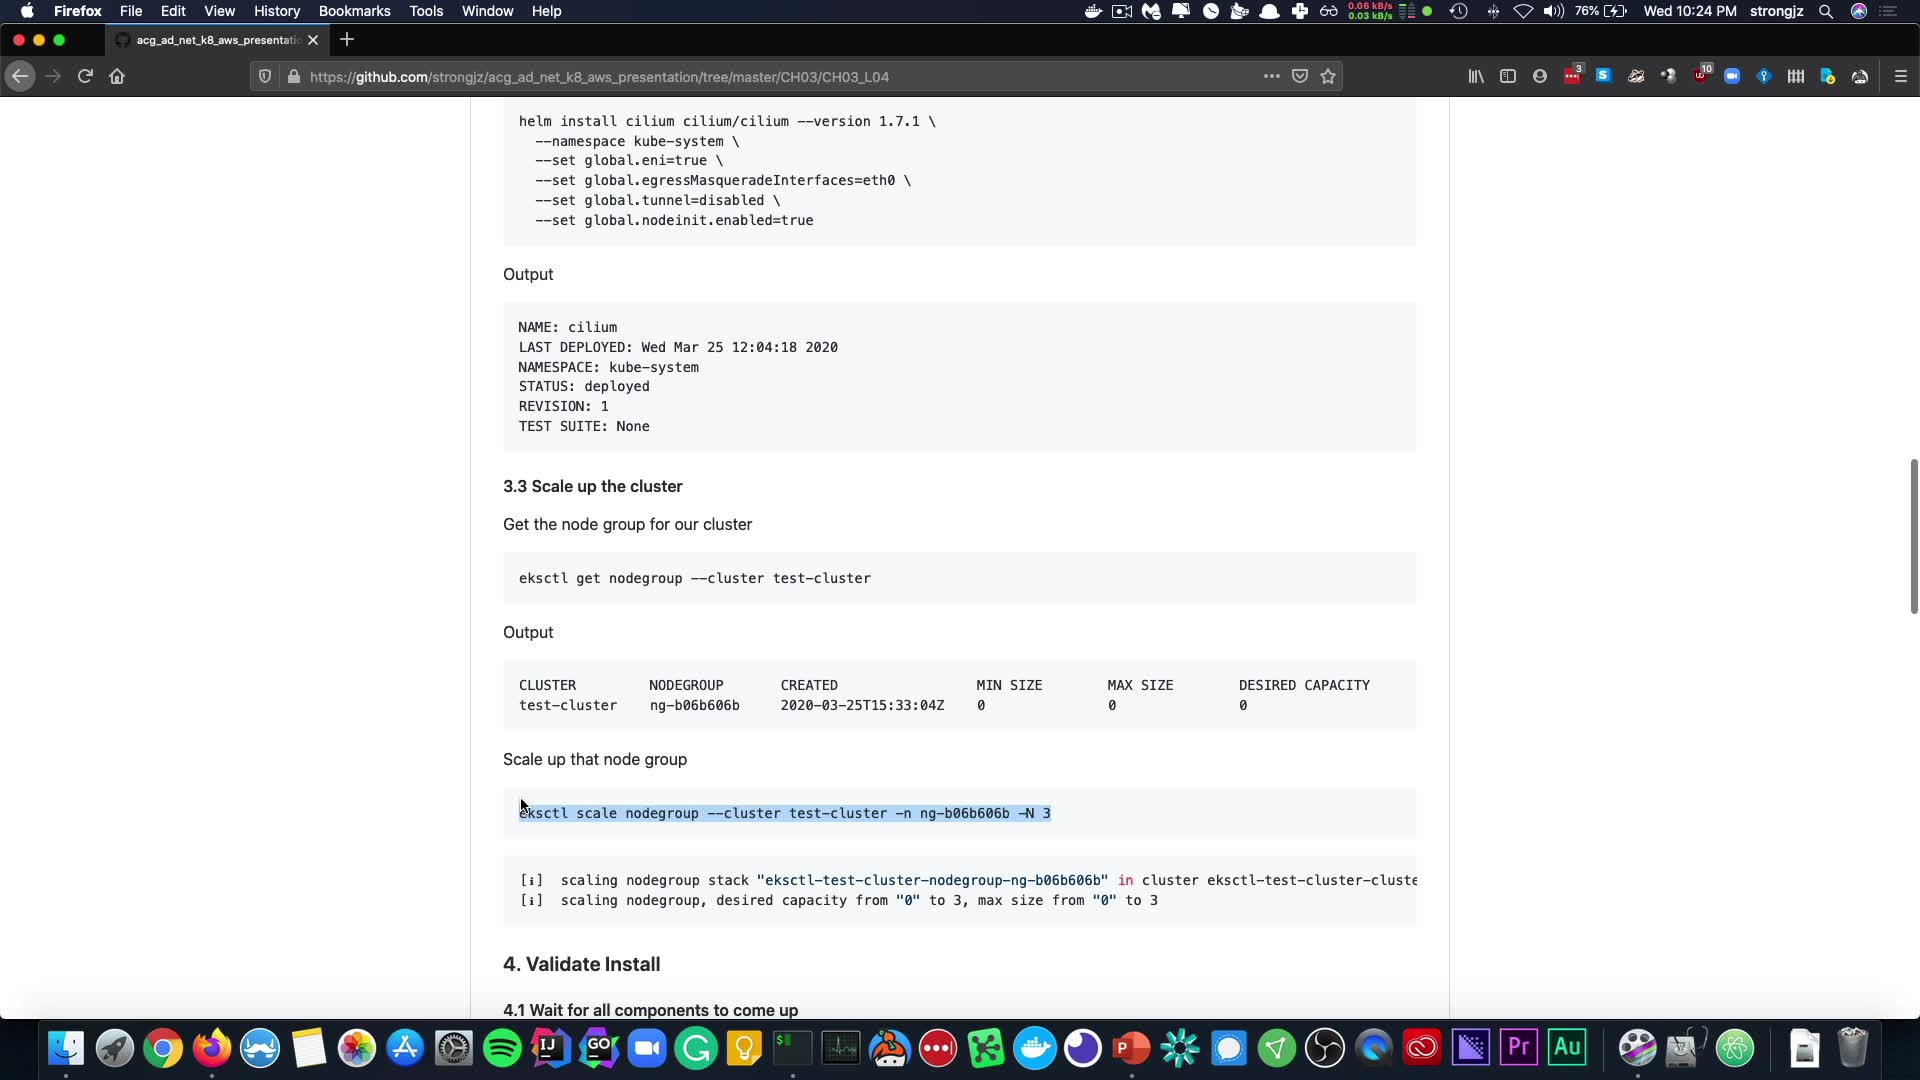The image size is (1920, 1080).
Task: Show site security padlock info
Action: click(293, 76)
